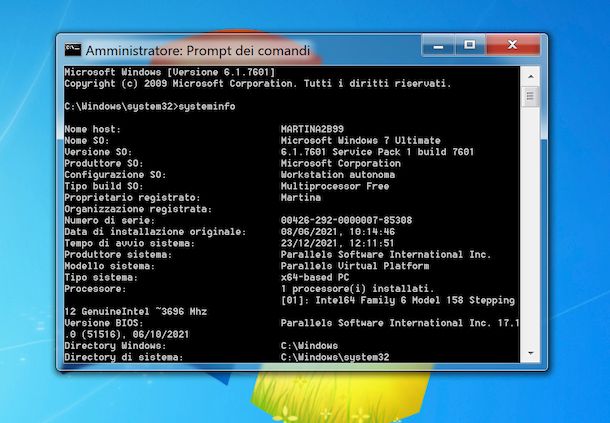610x423 pixels.
Task: Click 'Parallels Software International Inc.' system producer value
Action: (386, 255)
